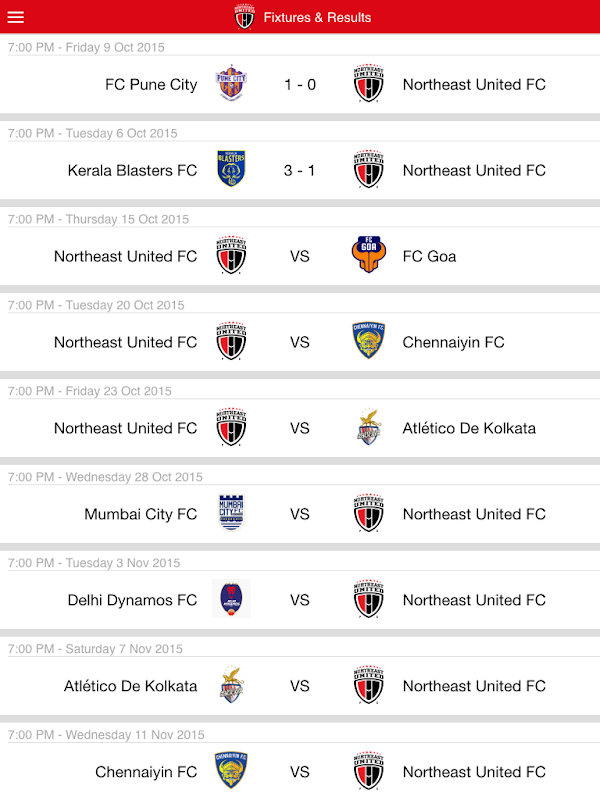Image resolution: width=600 pixels, height=800 pixels.
Task: Select the FC Goa team name
Action: pos(429,257)
